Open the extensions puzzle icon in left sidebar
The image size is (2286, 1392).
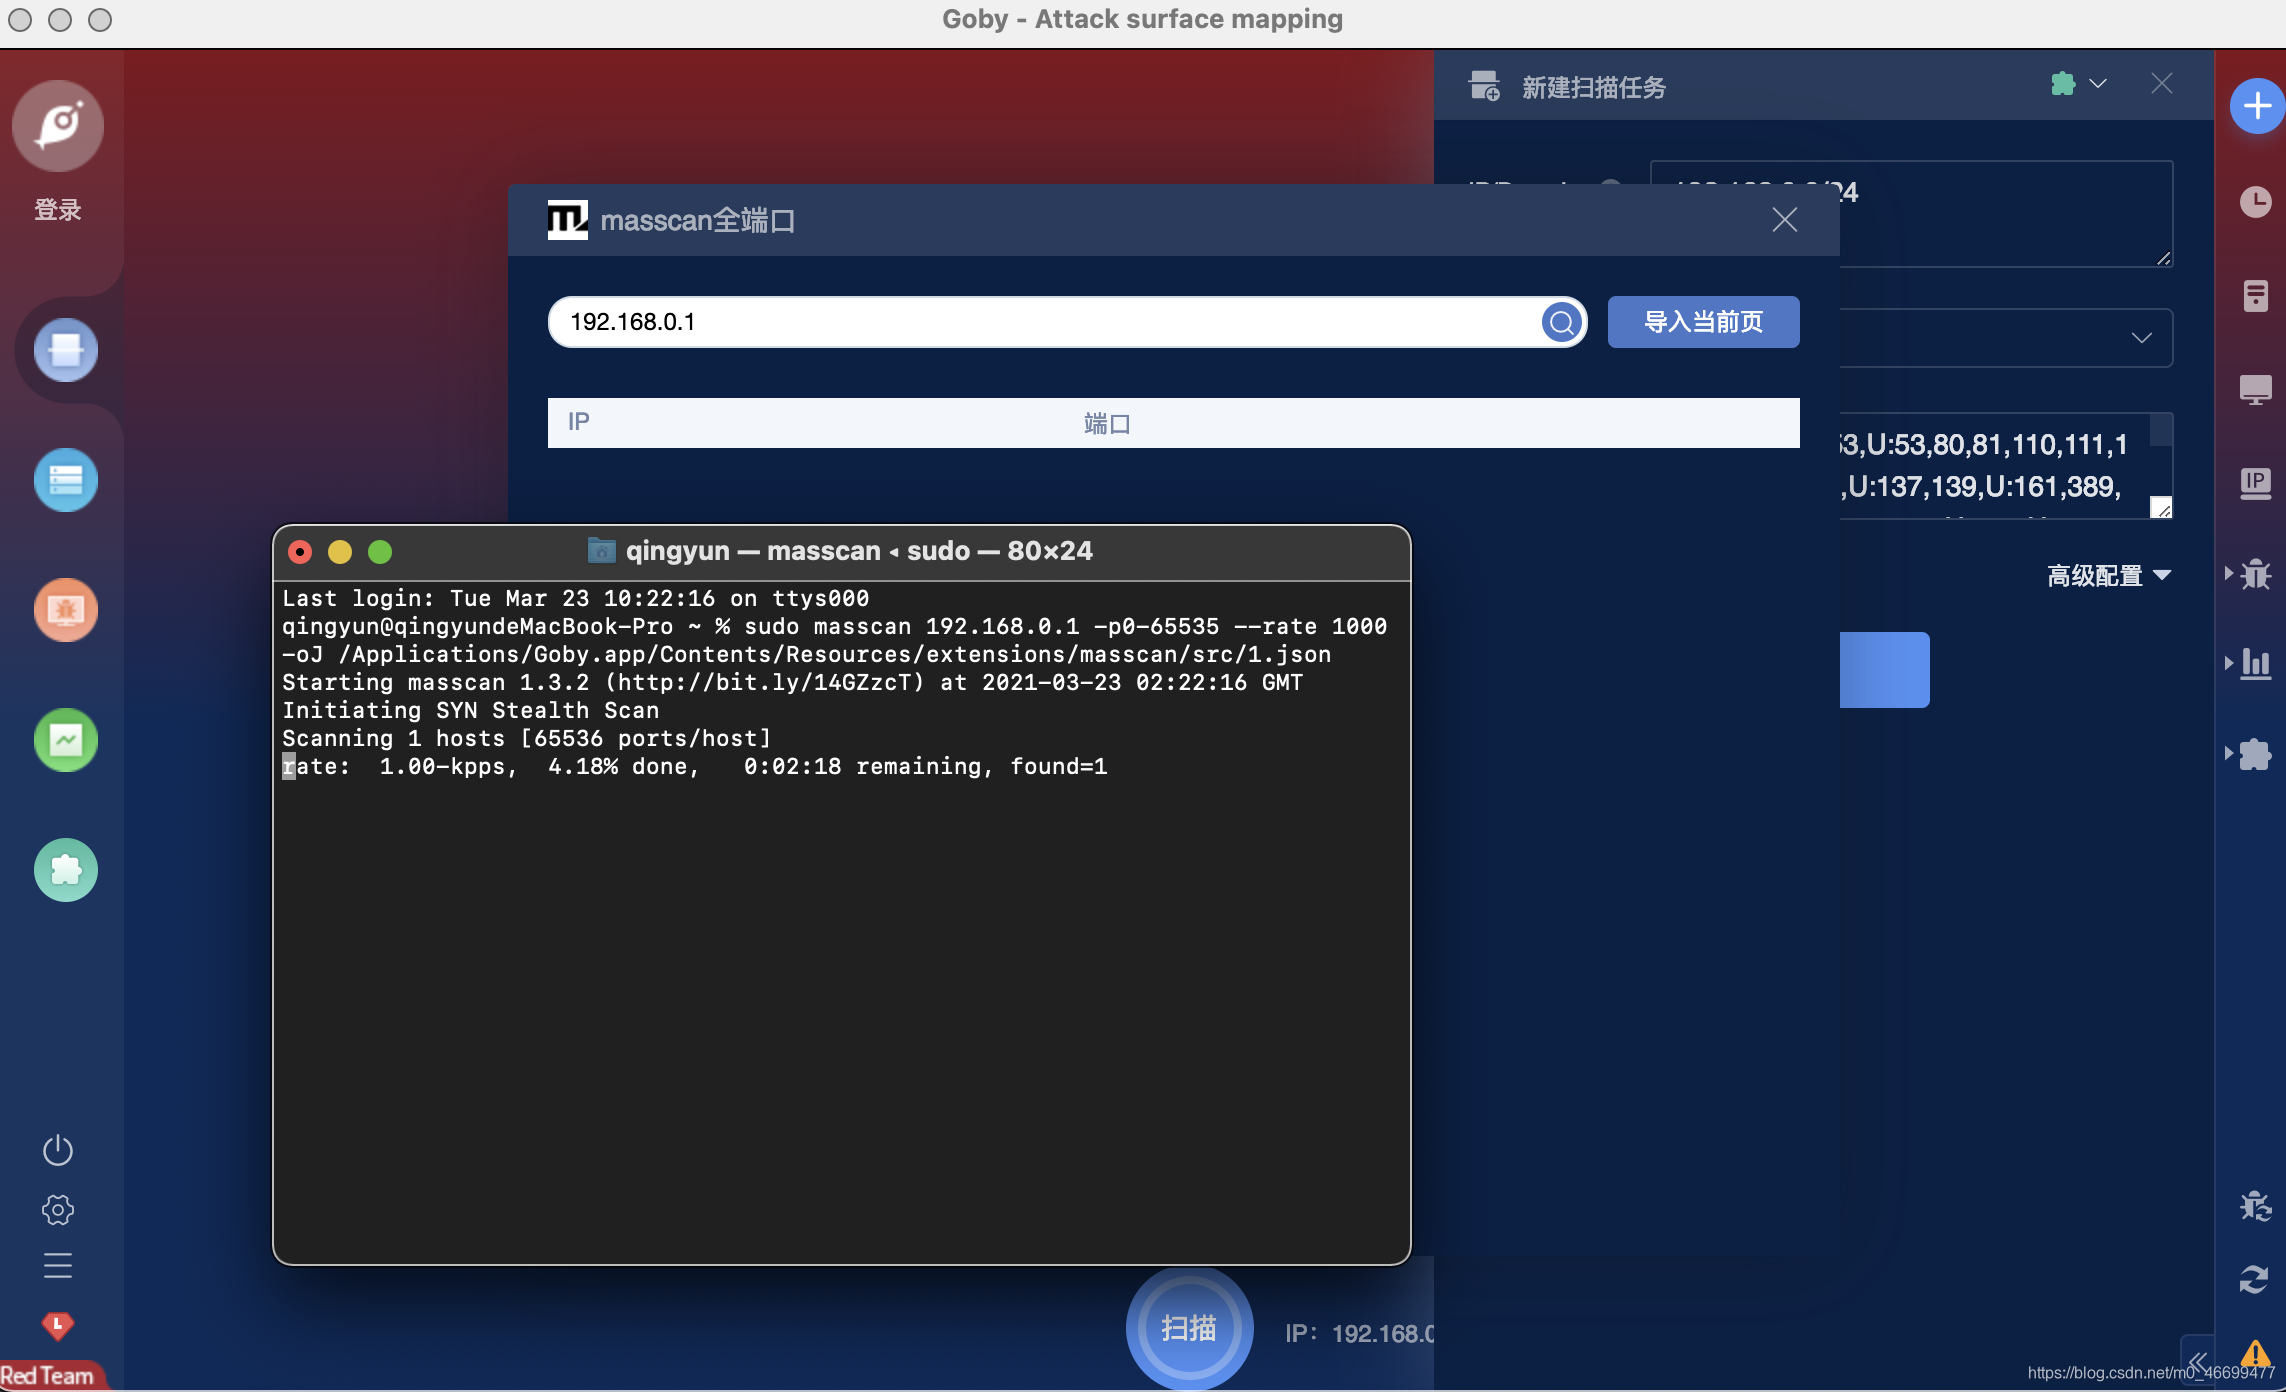66,870
